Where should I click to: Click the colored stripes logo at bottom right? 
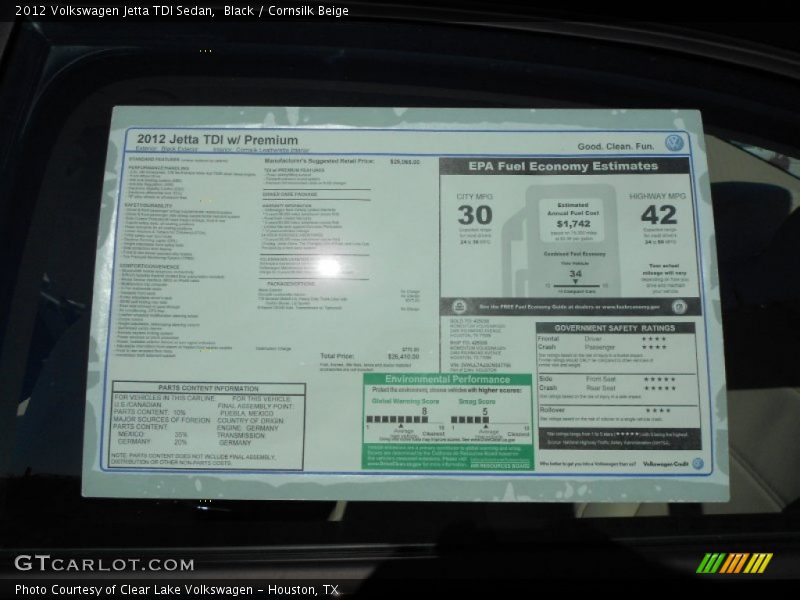734,563
